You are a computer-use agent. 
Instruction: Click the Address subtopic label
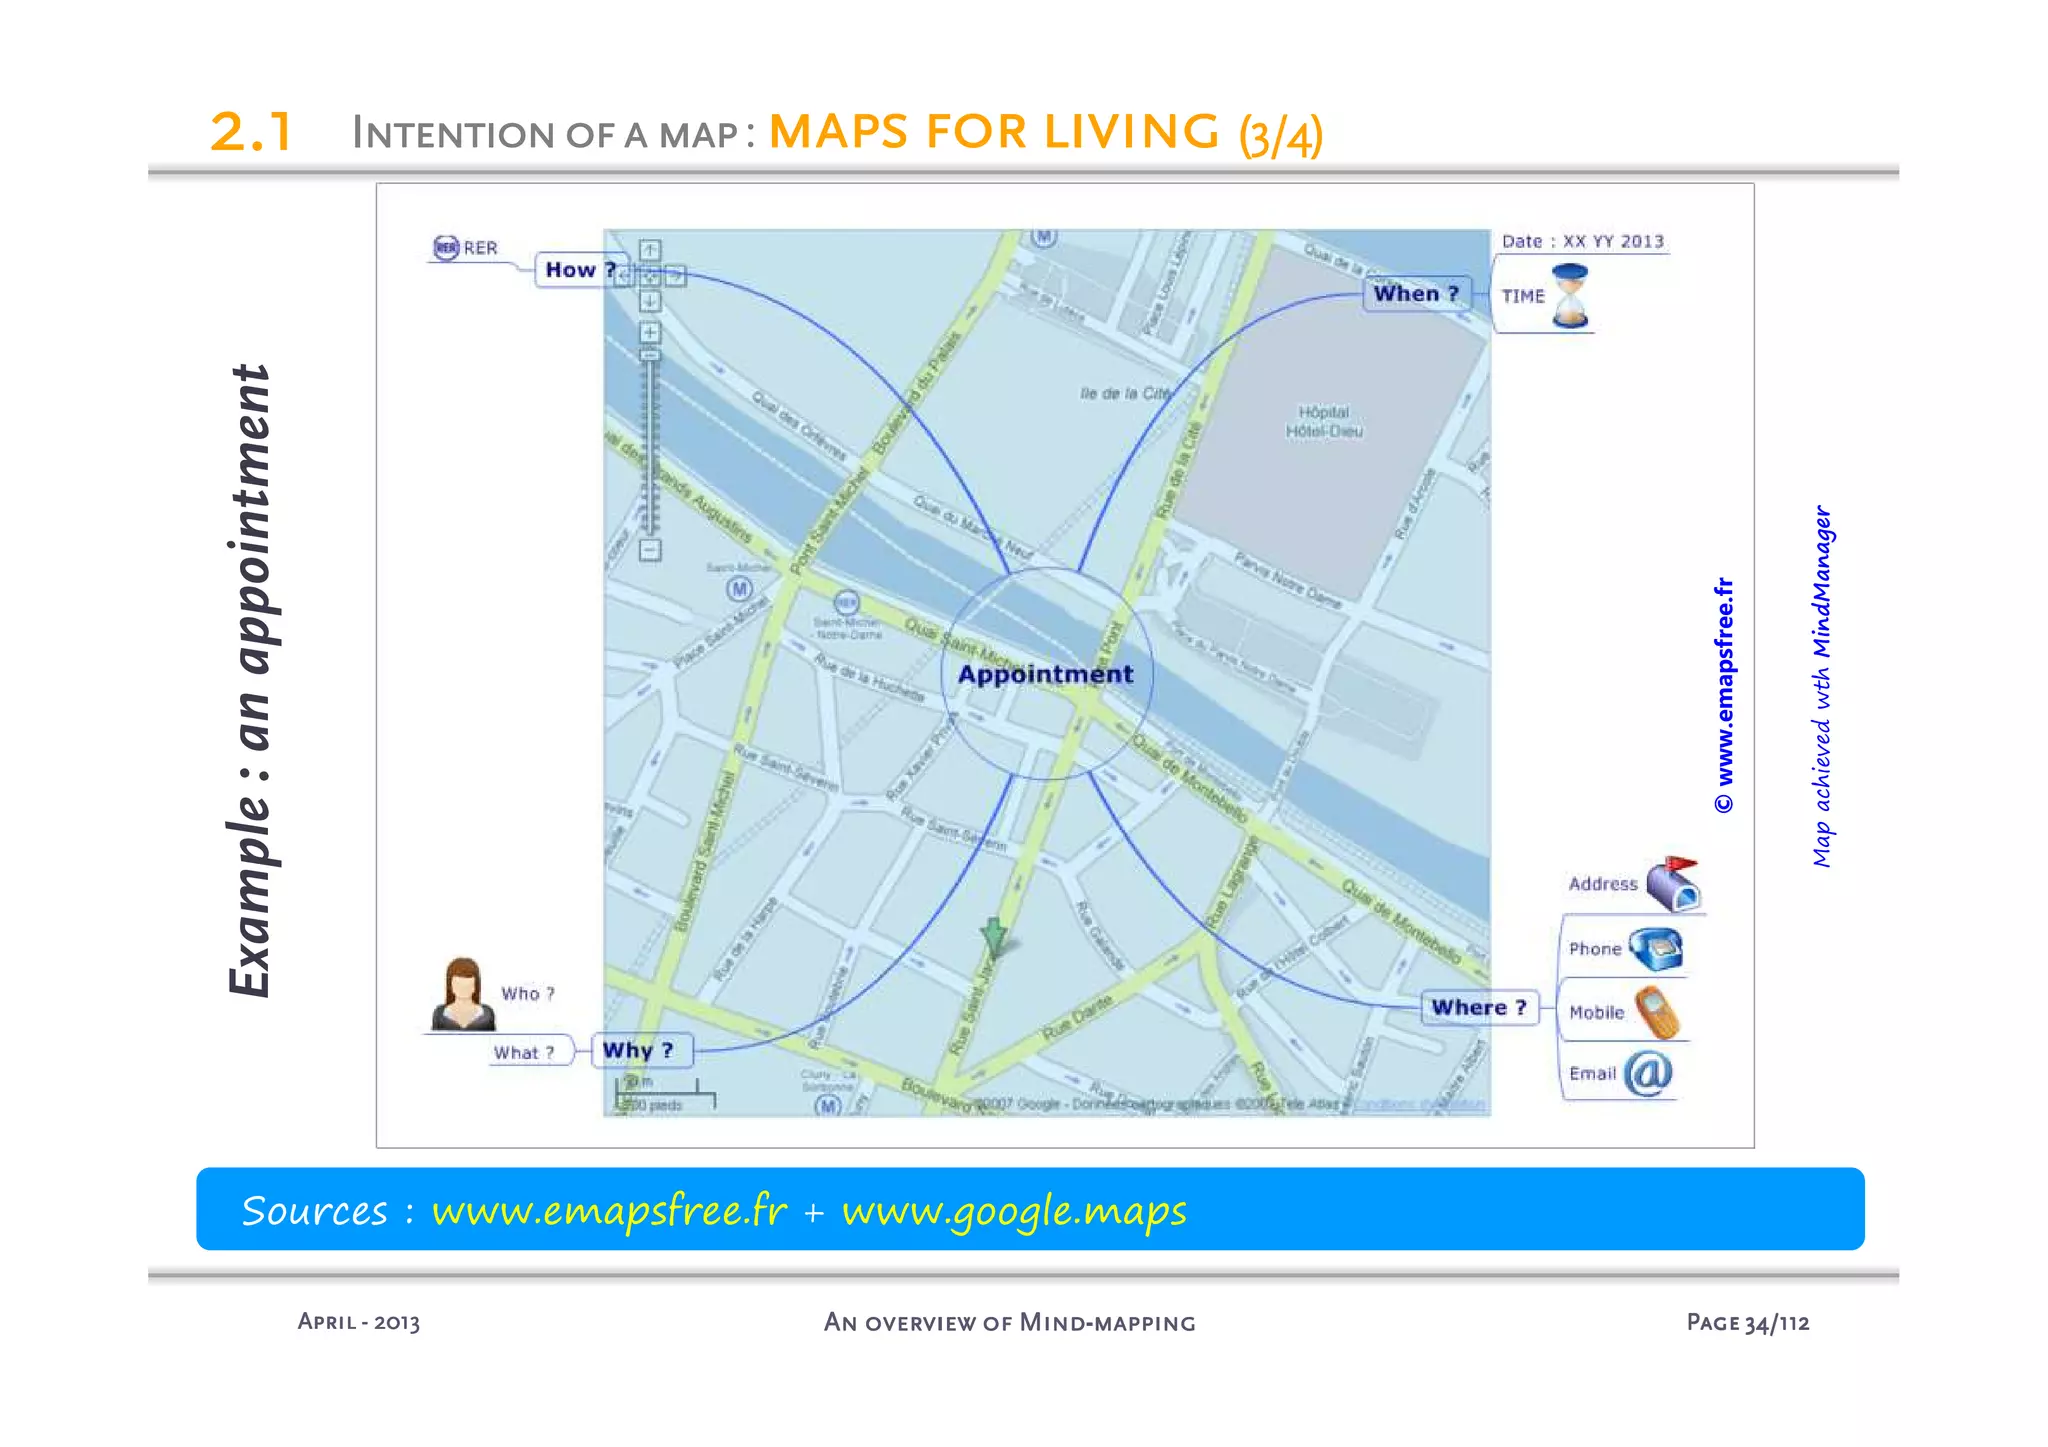(1603, 884)
